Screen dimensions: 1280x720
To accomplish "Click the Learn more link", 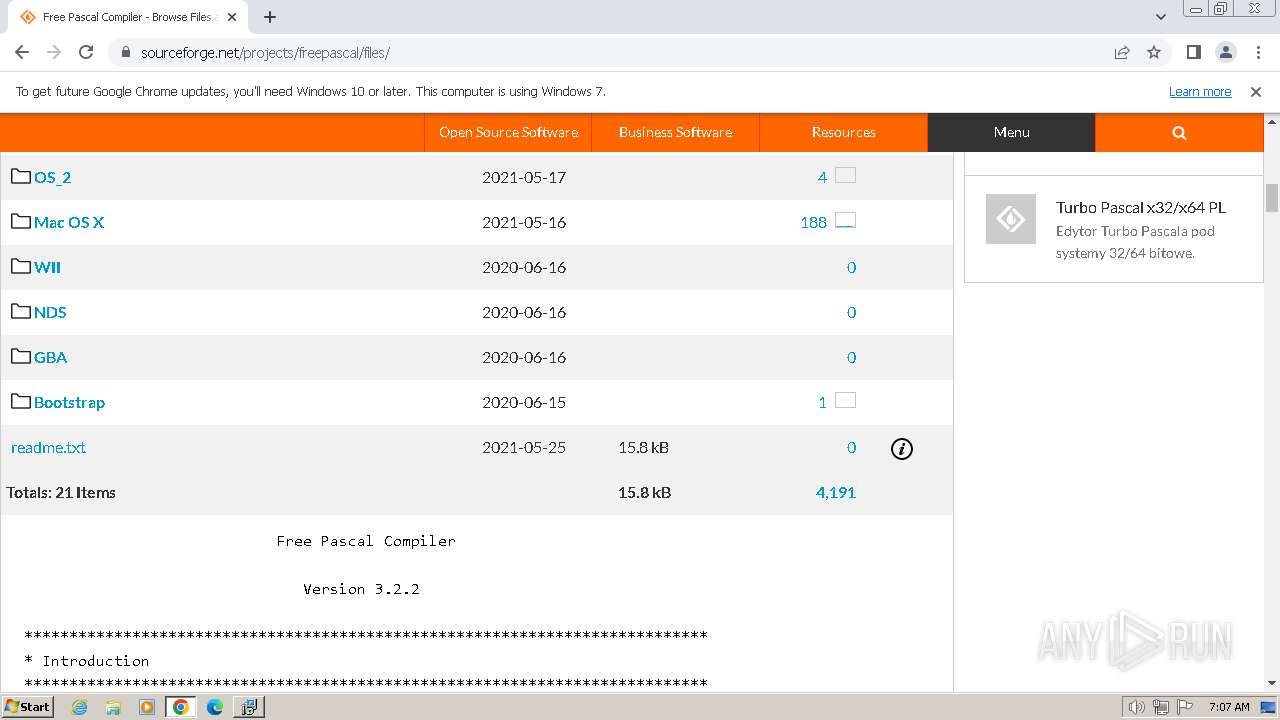I will pyautogui.click(x=1200, y=91).
